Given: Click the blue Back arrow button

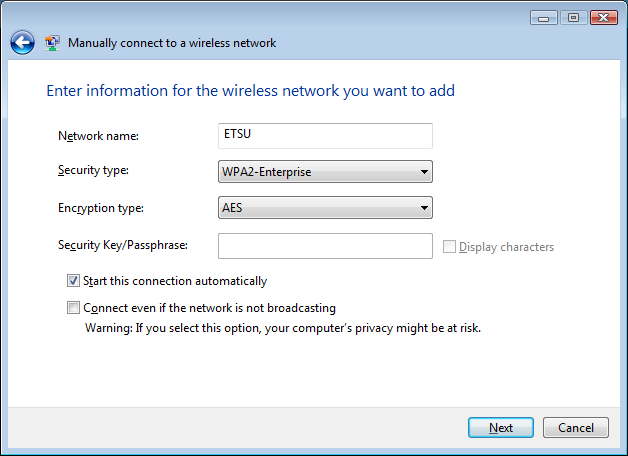Looking at the screenshot, I should (22, 43).
